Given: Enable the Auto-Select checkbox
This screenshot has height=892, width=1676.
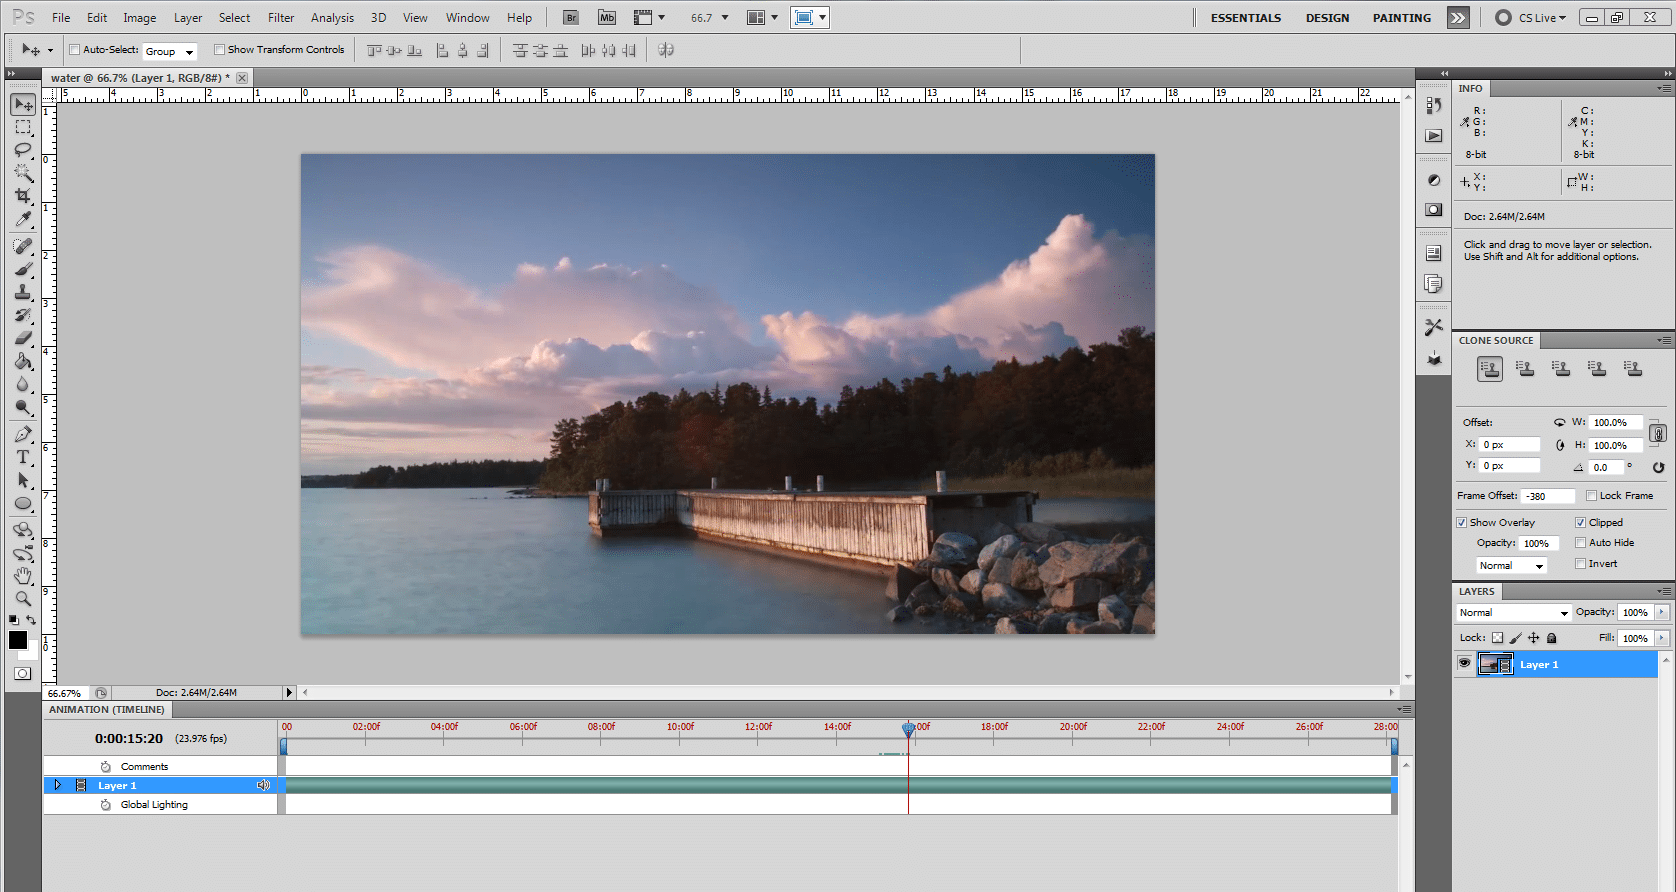Looking at the screenshot, I should coord(74,50).
